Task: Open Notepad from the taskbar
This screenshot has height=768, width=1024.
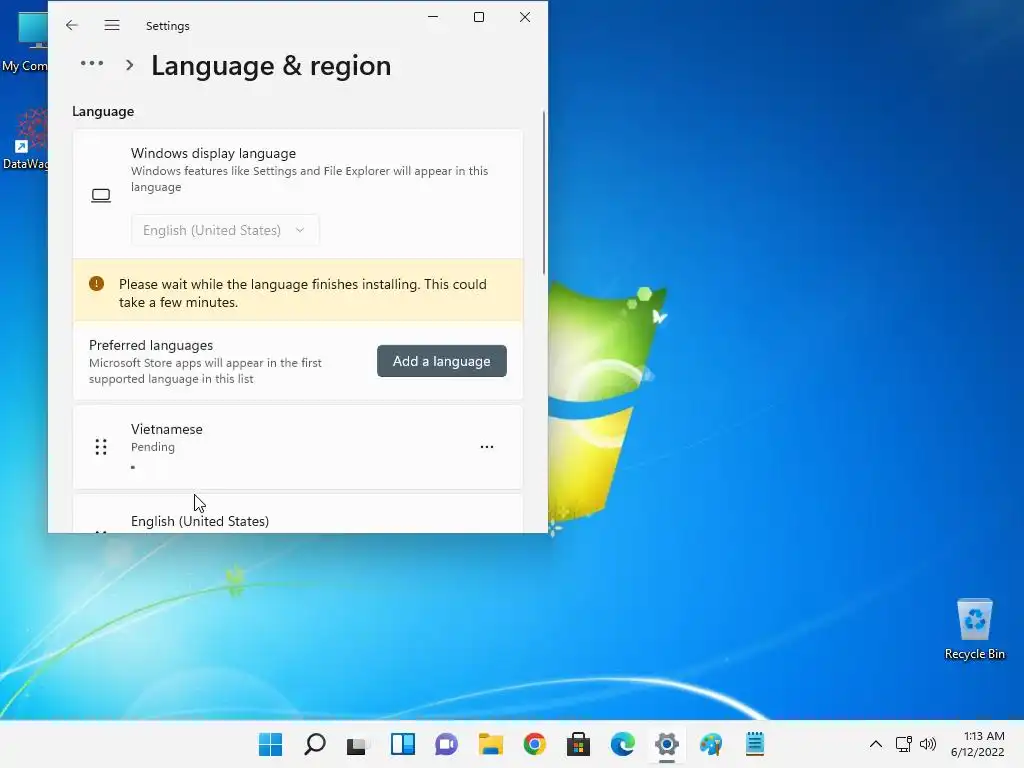Action: pos(755,744)
